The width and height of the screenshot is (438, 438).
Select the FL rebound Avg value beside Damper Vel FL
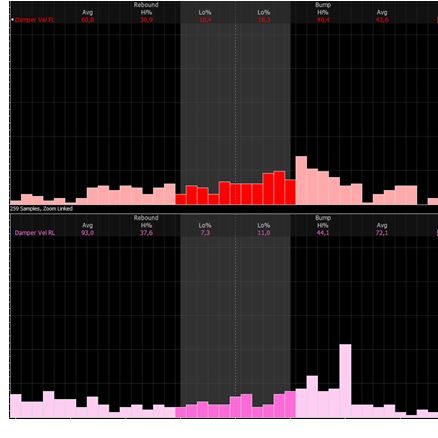point(87,20)
